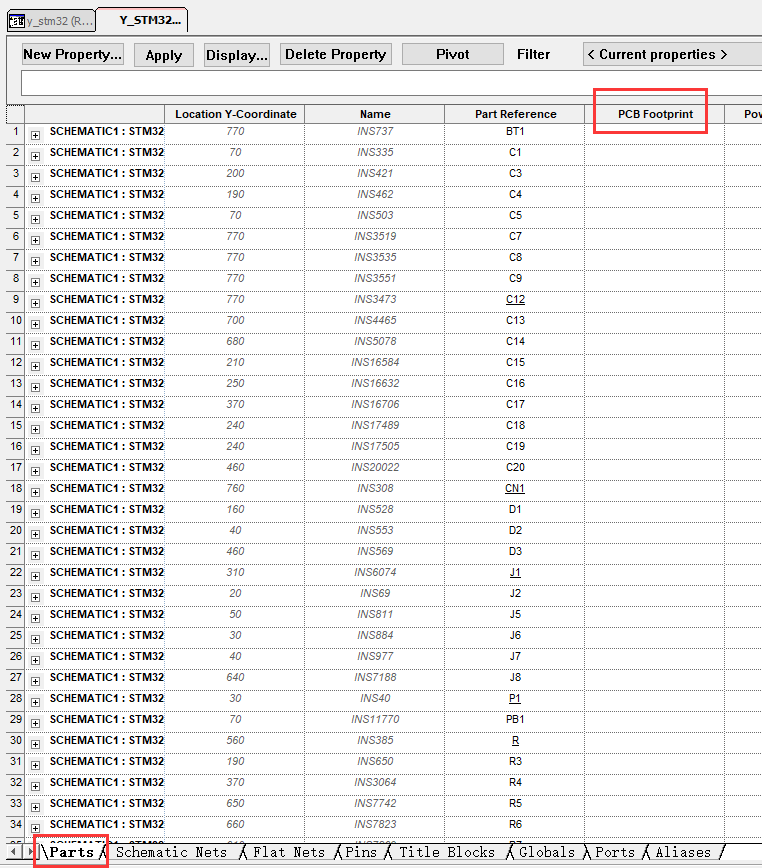Click the Delete Property button
The height and width of the screenshot is (868, 762).
[336, 55]
